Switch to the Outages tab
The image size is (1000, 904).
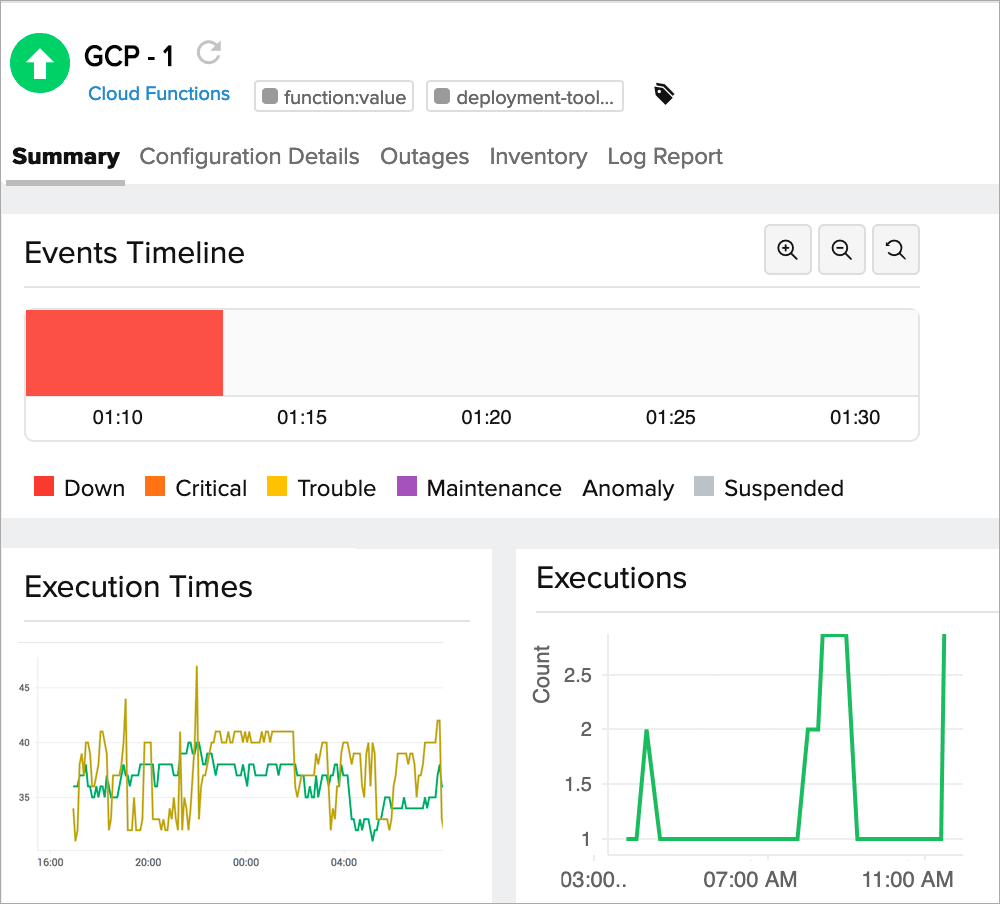coord(424,156)
